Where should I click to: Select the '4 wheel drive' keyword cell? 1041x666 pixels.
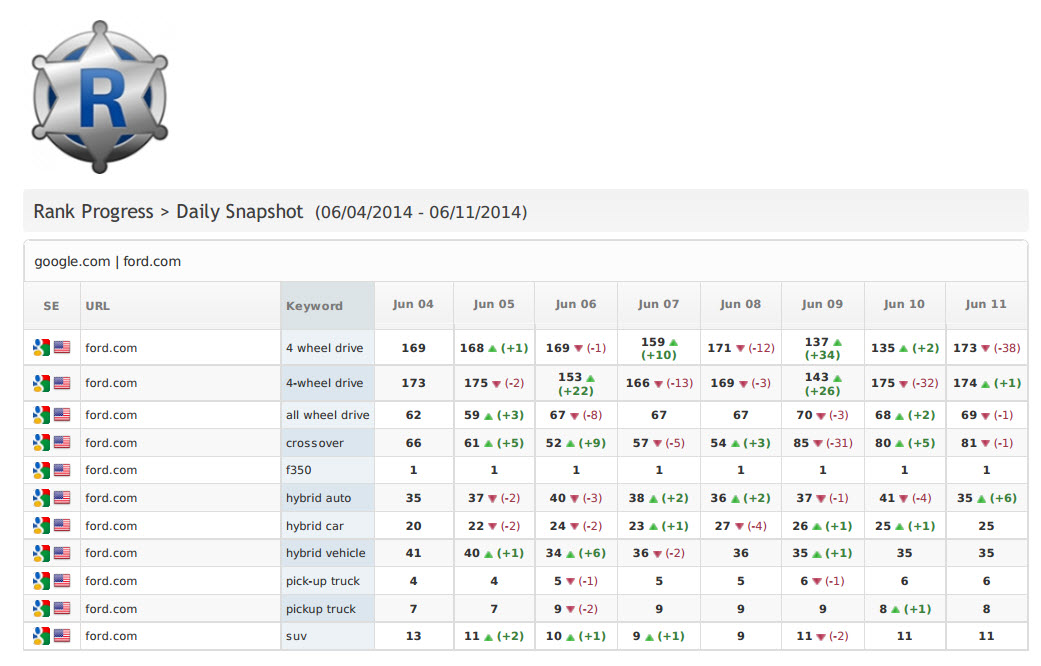(x=327, y=347)
